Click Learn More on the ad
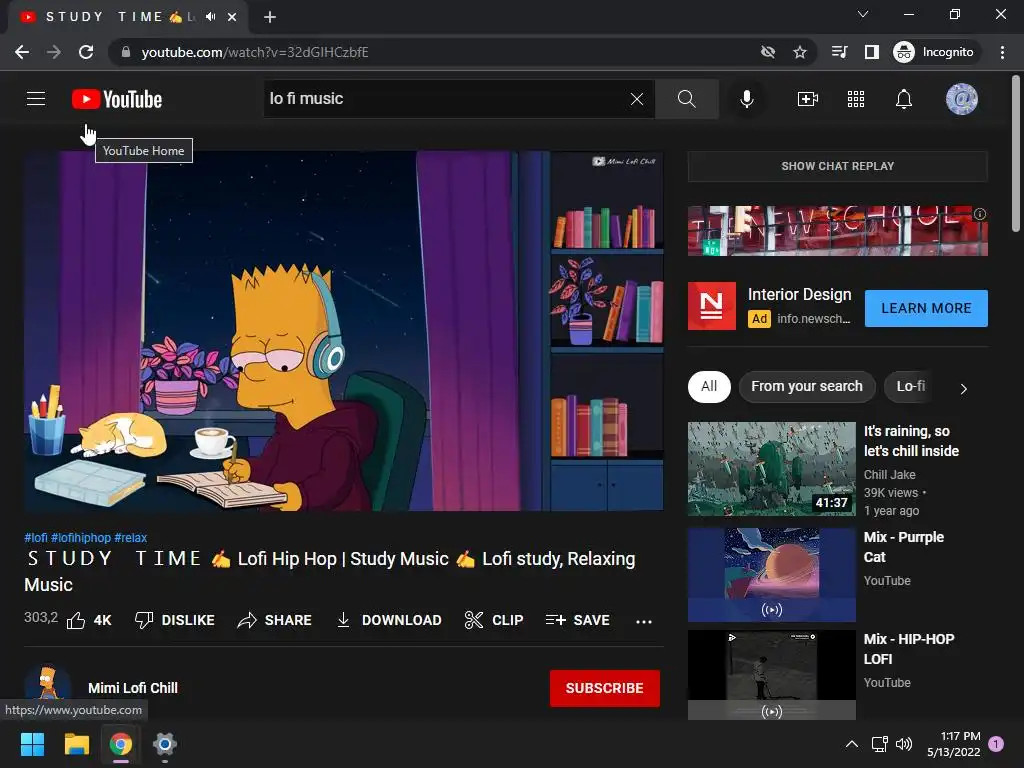Image resolution: width=1024 pixels, height=768 pixels. click(926, 308)
